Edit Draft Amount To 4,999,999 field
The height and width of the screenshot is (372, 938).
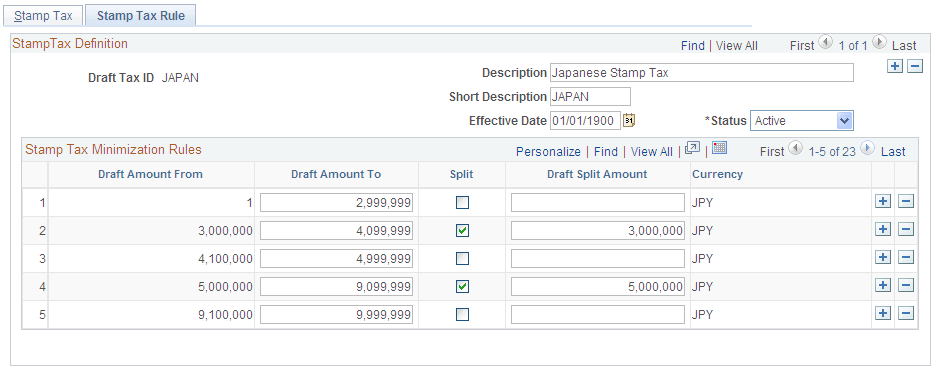click(x=336, y=258)
